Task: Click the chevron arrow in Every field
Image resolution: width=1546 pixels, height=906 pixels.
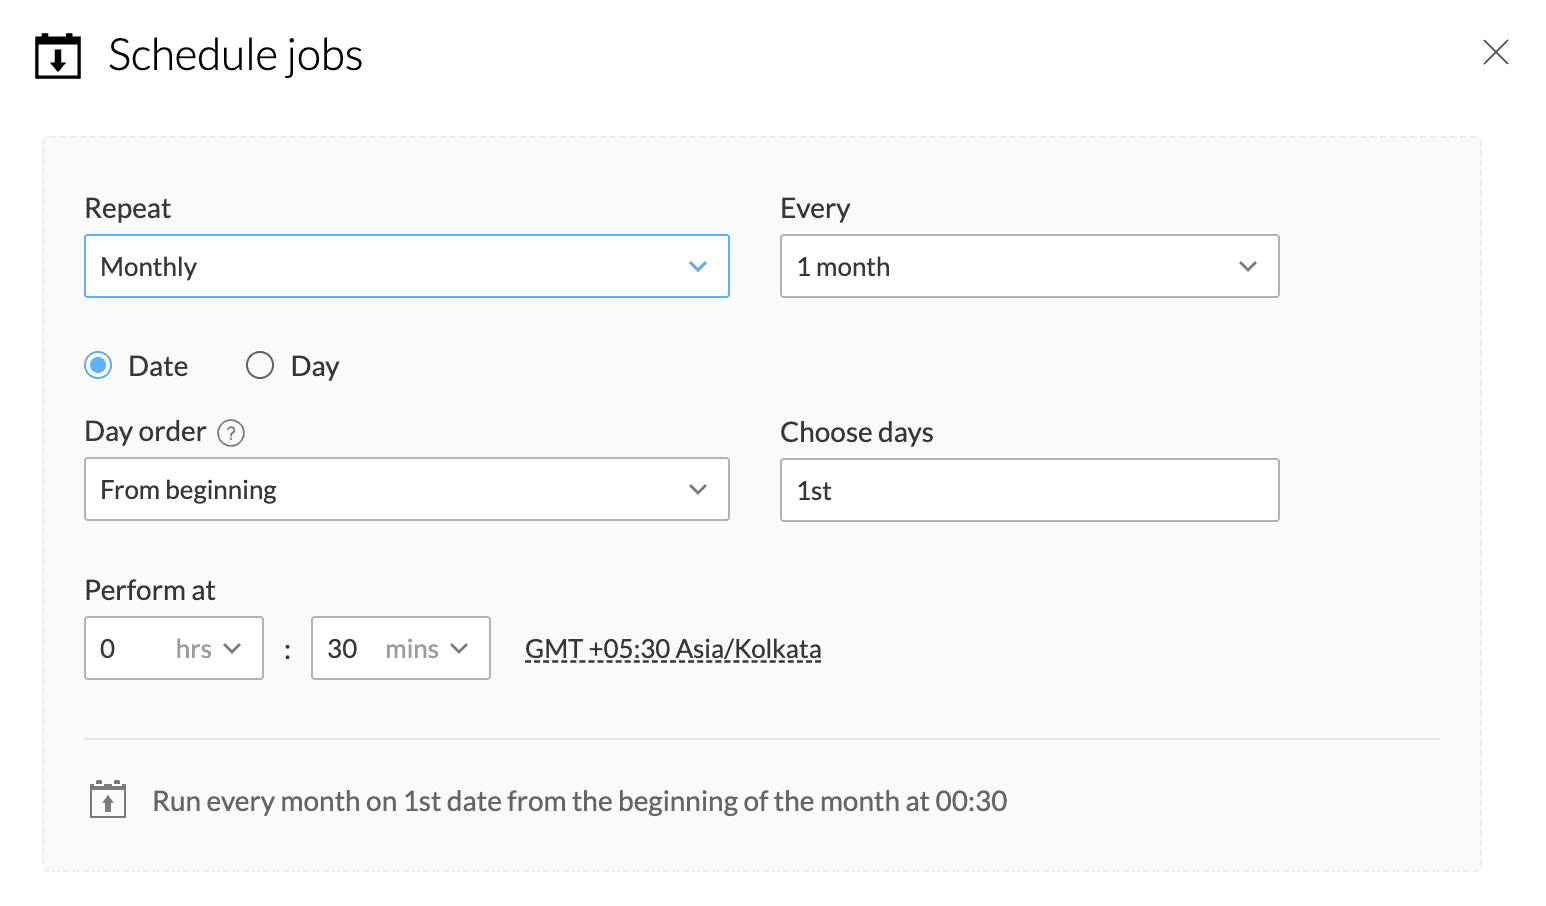Action: point(1247,266)
